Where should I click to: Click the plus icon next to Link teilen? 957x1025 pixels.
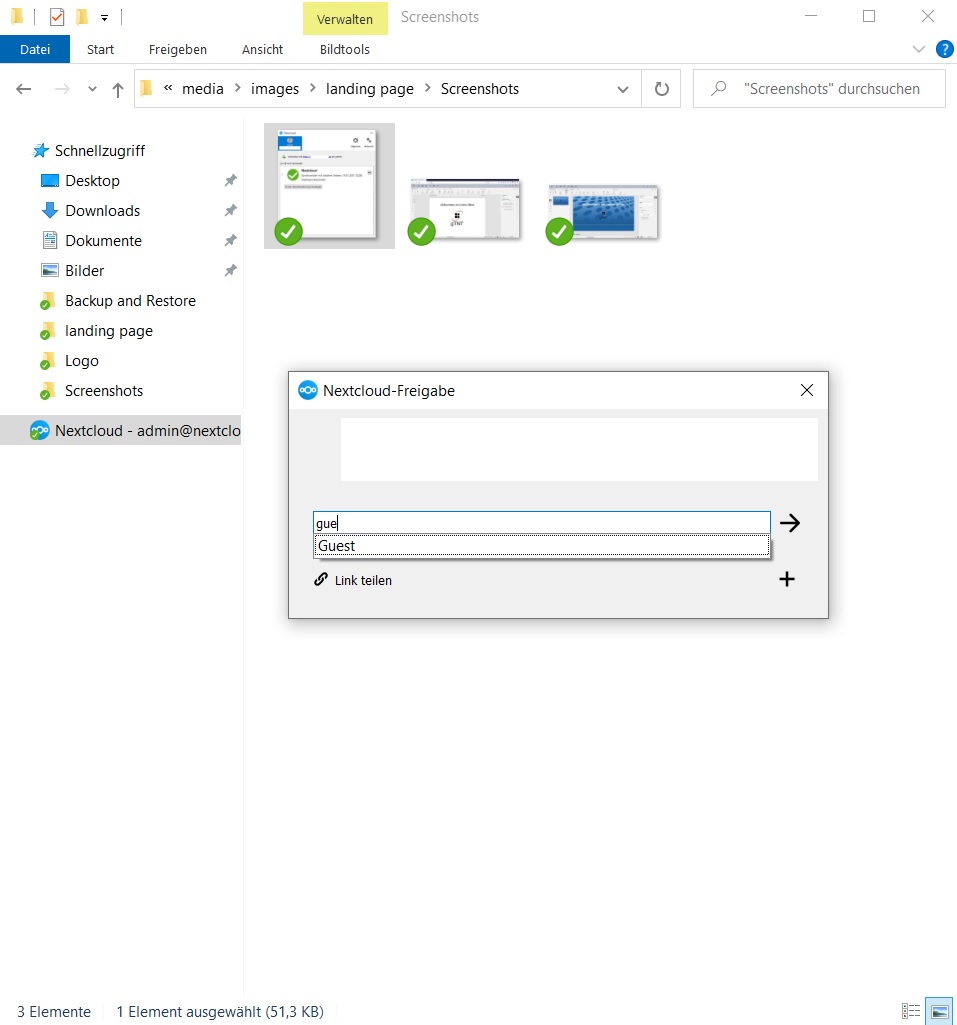tap(787, 579)
